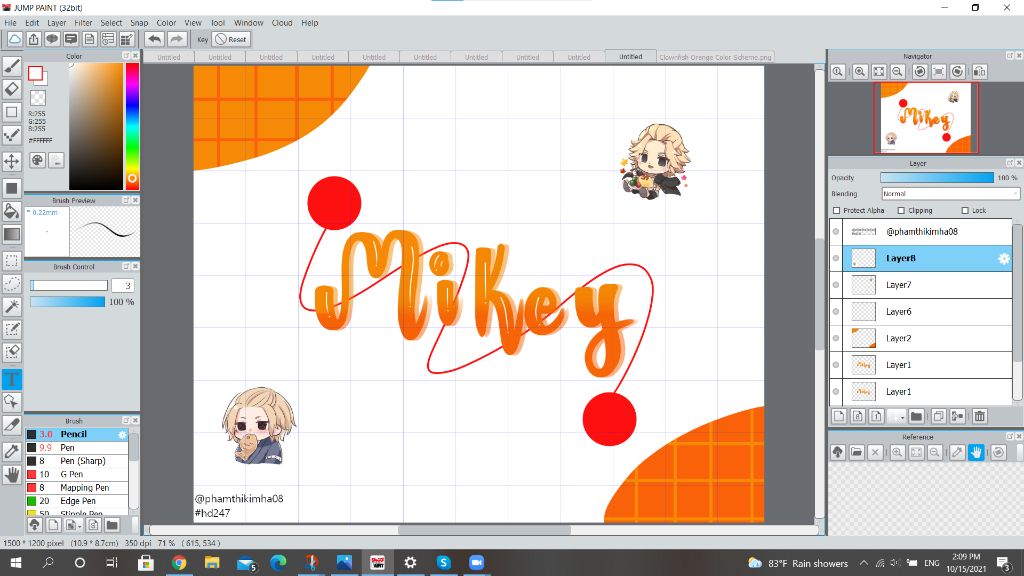The height and width of the screenshot is (576, 1024).
Task: Click the cloud icon in top toolbar
Action: point(14,39)
